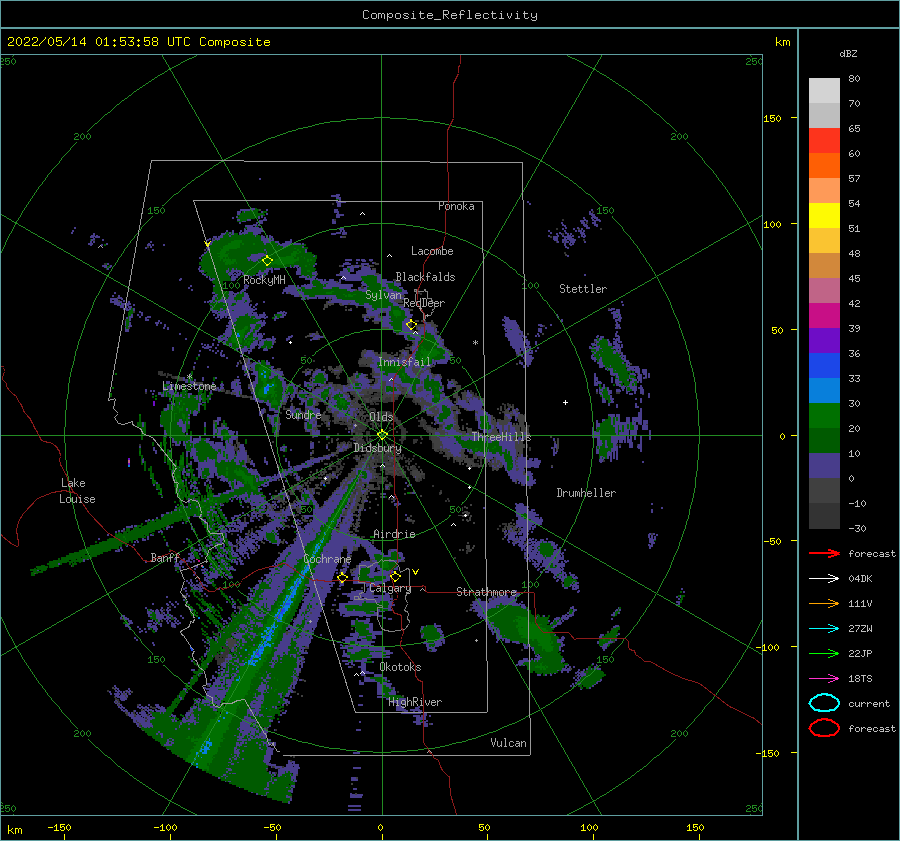Click the Limestone label
This screenshot has height=841, width=900.
coord(189,386)
